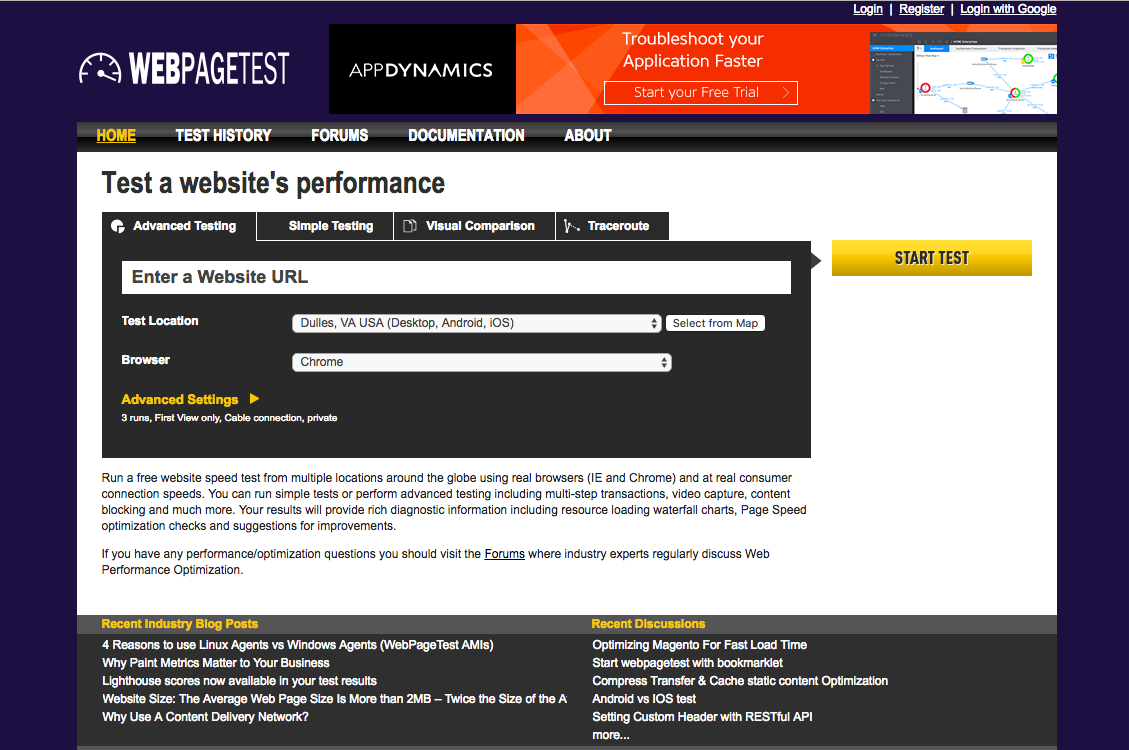The image size is (1129, 750).
Task: Click Forums link in description paragraph
Action: tap(504, 554)
